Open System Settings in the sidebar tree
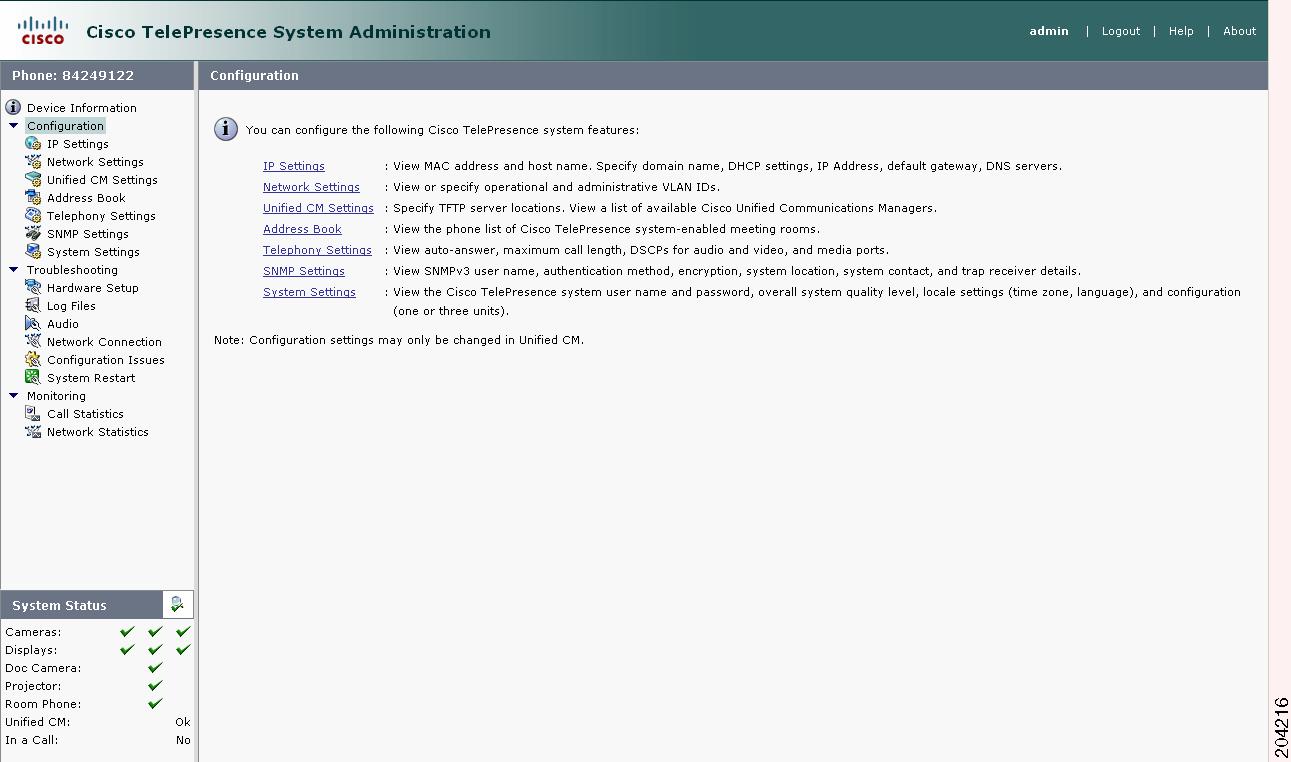Screen dimensions: 1291x762 pos(93,252)
